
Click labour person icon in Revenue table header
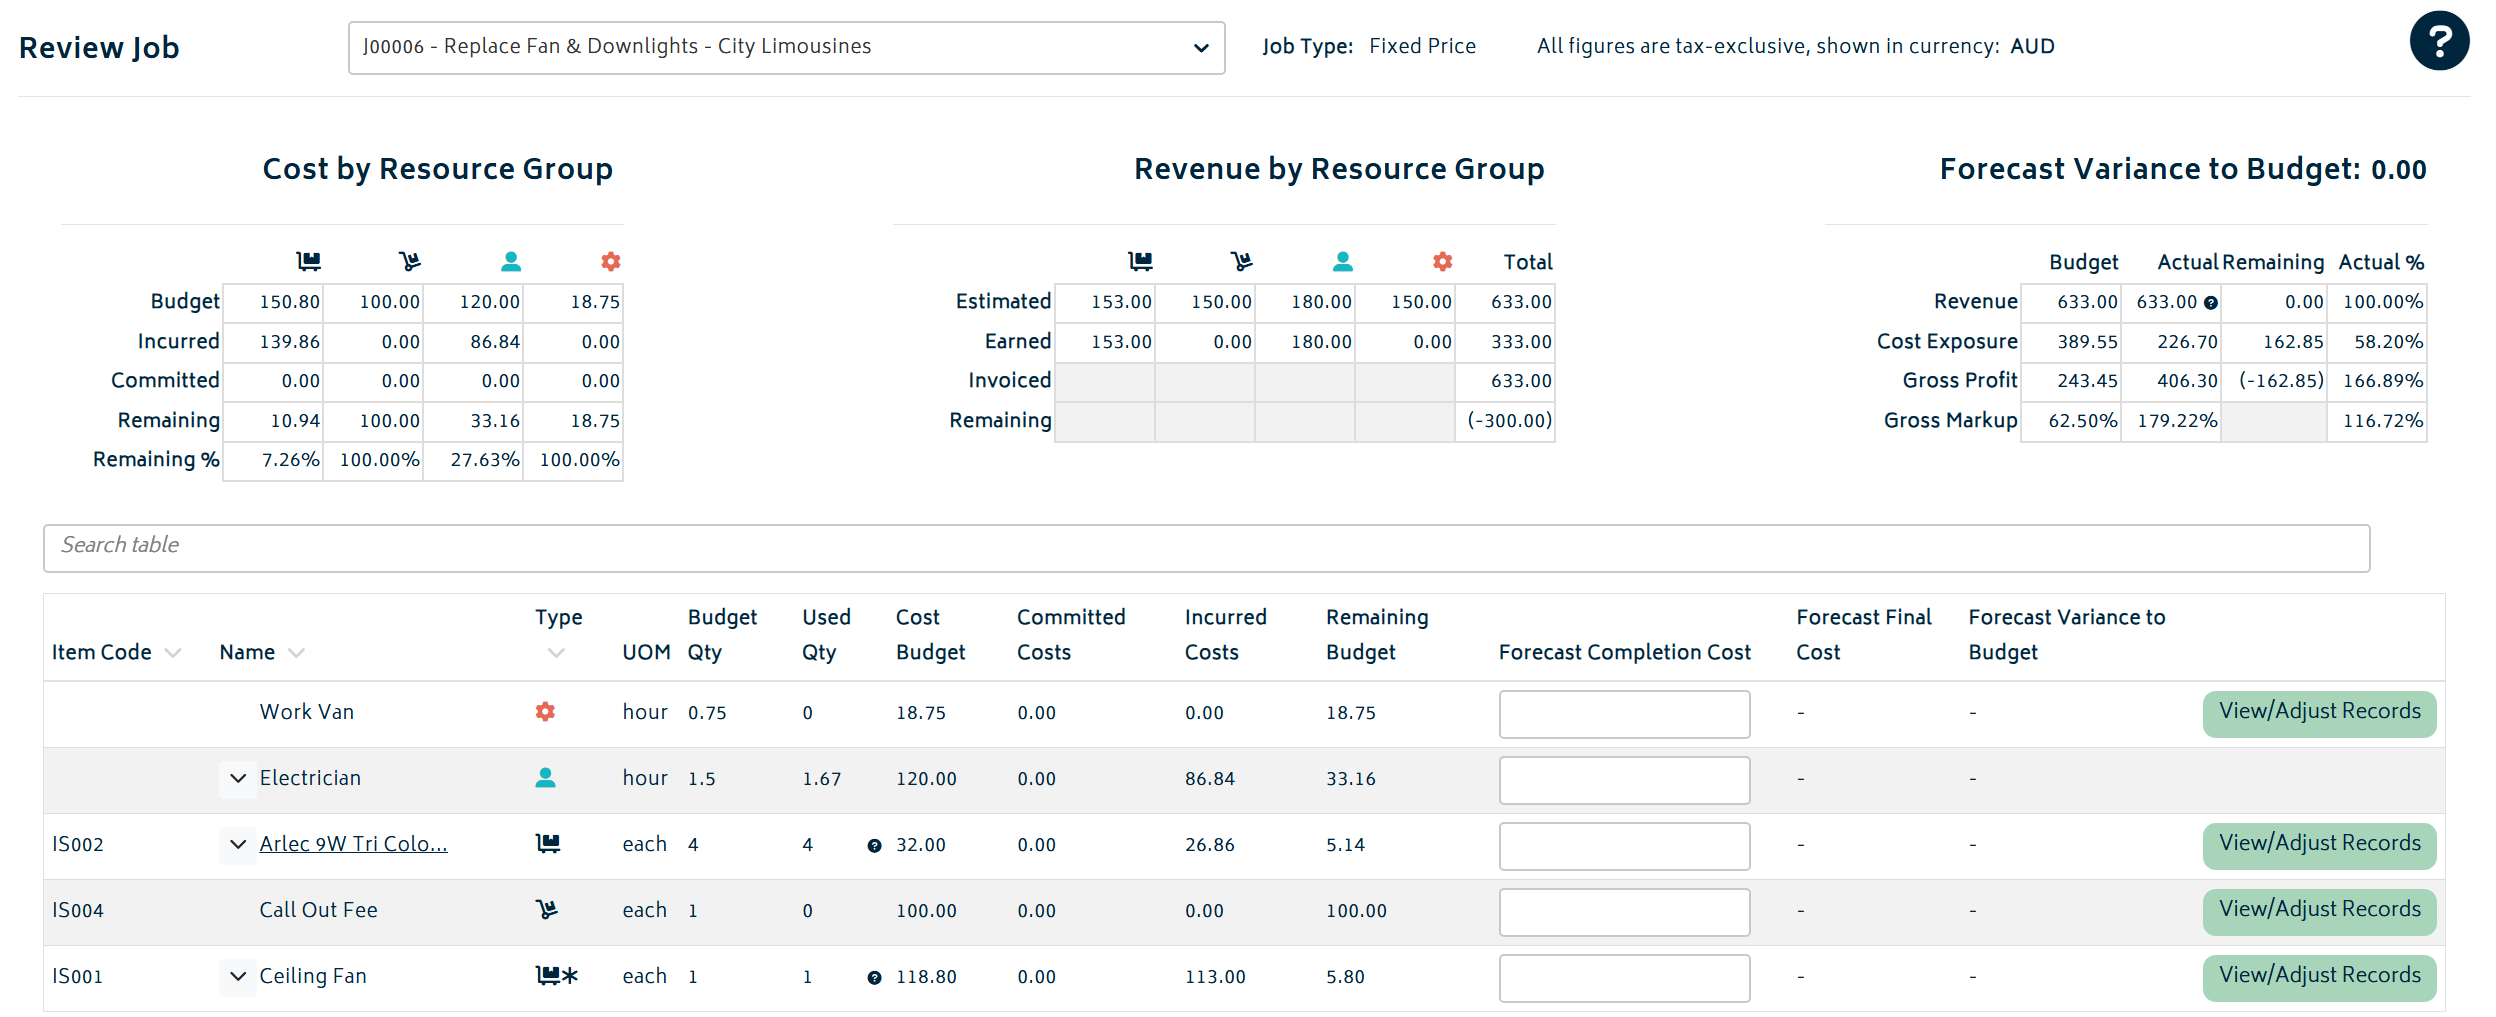[1343, 261]
